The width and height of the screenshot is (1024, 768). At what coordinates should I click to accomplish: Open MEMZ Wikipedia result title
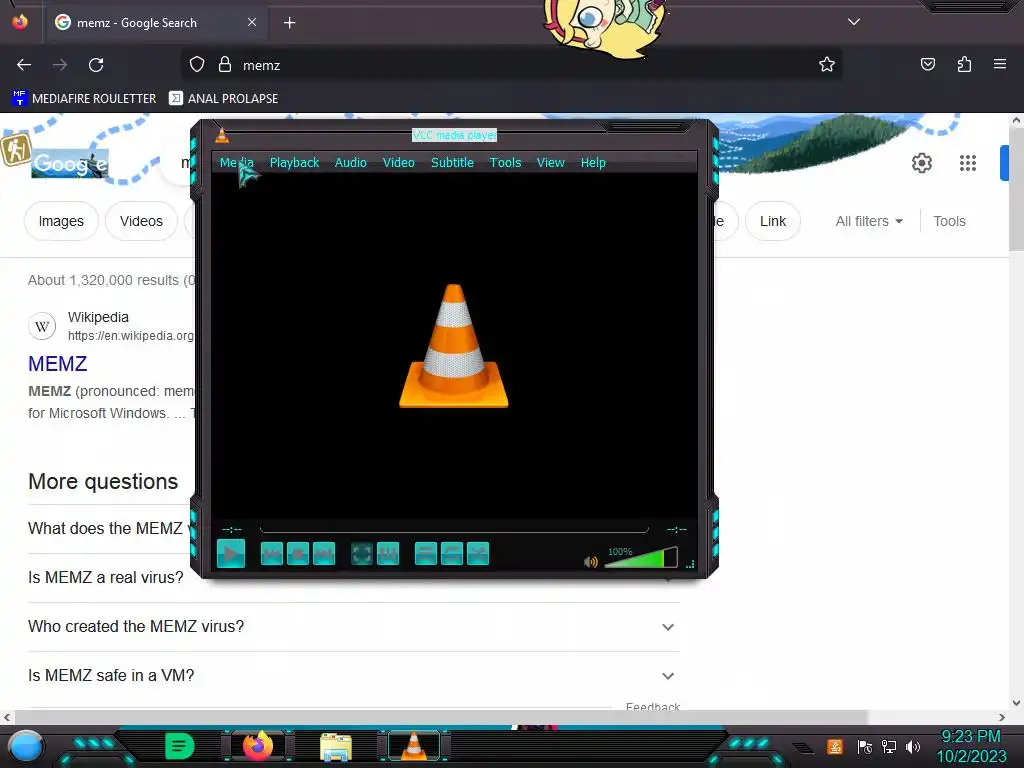(57, 364)
